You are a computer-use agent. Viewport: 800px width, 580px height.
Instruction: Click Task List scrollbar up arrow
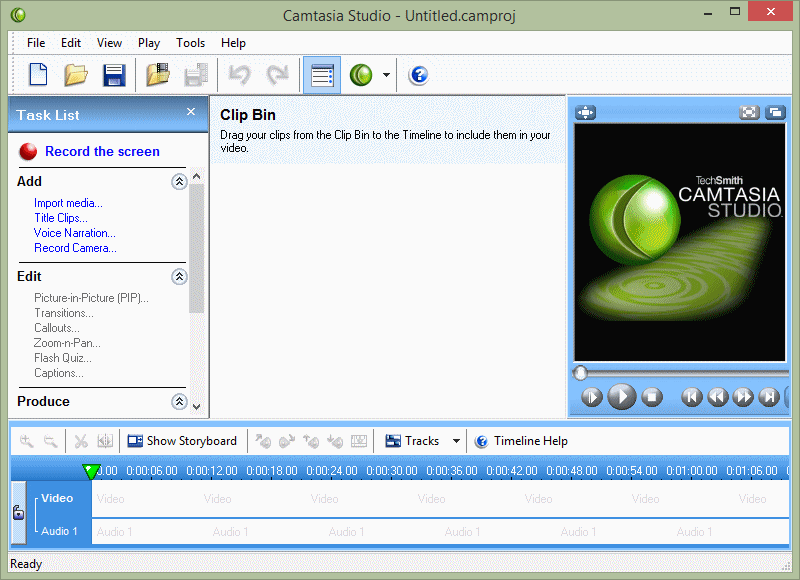point(196,176)
